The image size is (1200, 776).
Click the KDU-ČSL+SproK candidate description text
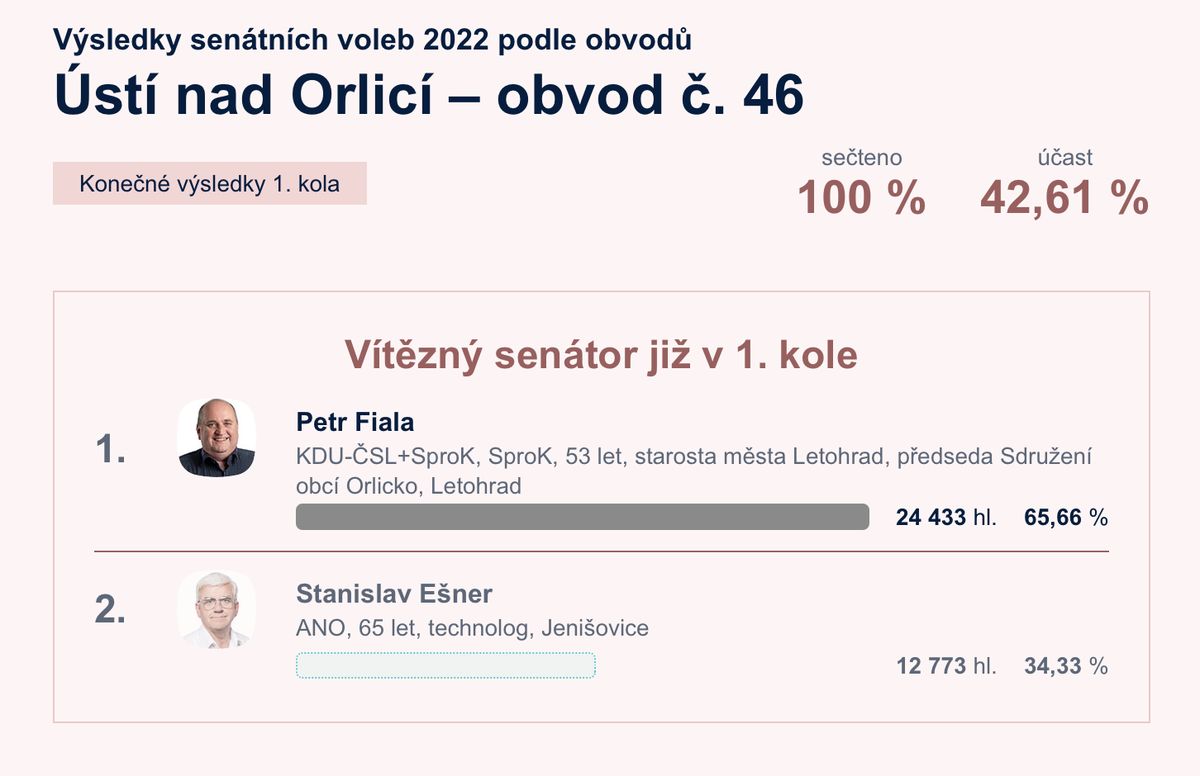694,471
